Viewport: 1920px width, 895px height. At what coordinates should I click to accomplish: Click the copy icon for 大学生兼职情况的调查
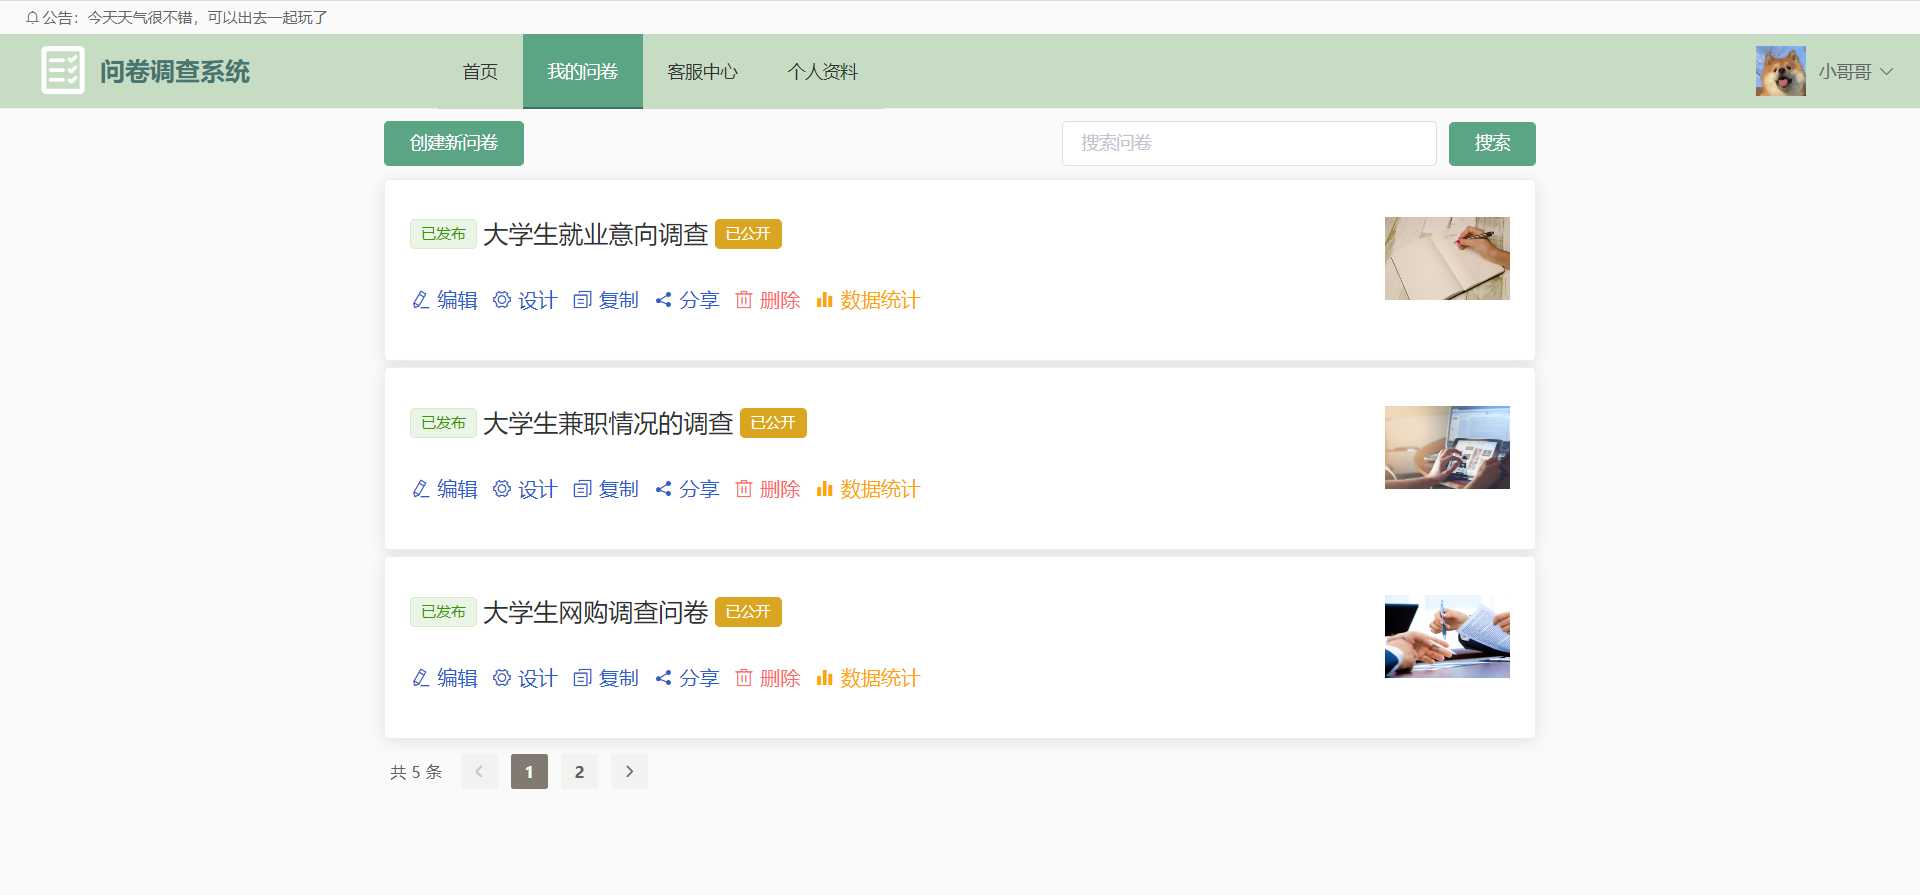coord(582,489)
